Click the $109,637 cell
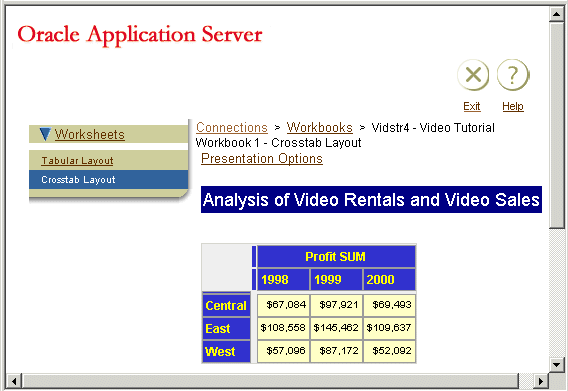 [389, 328]
